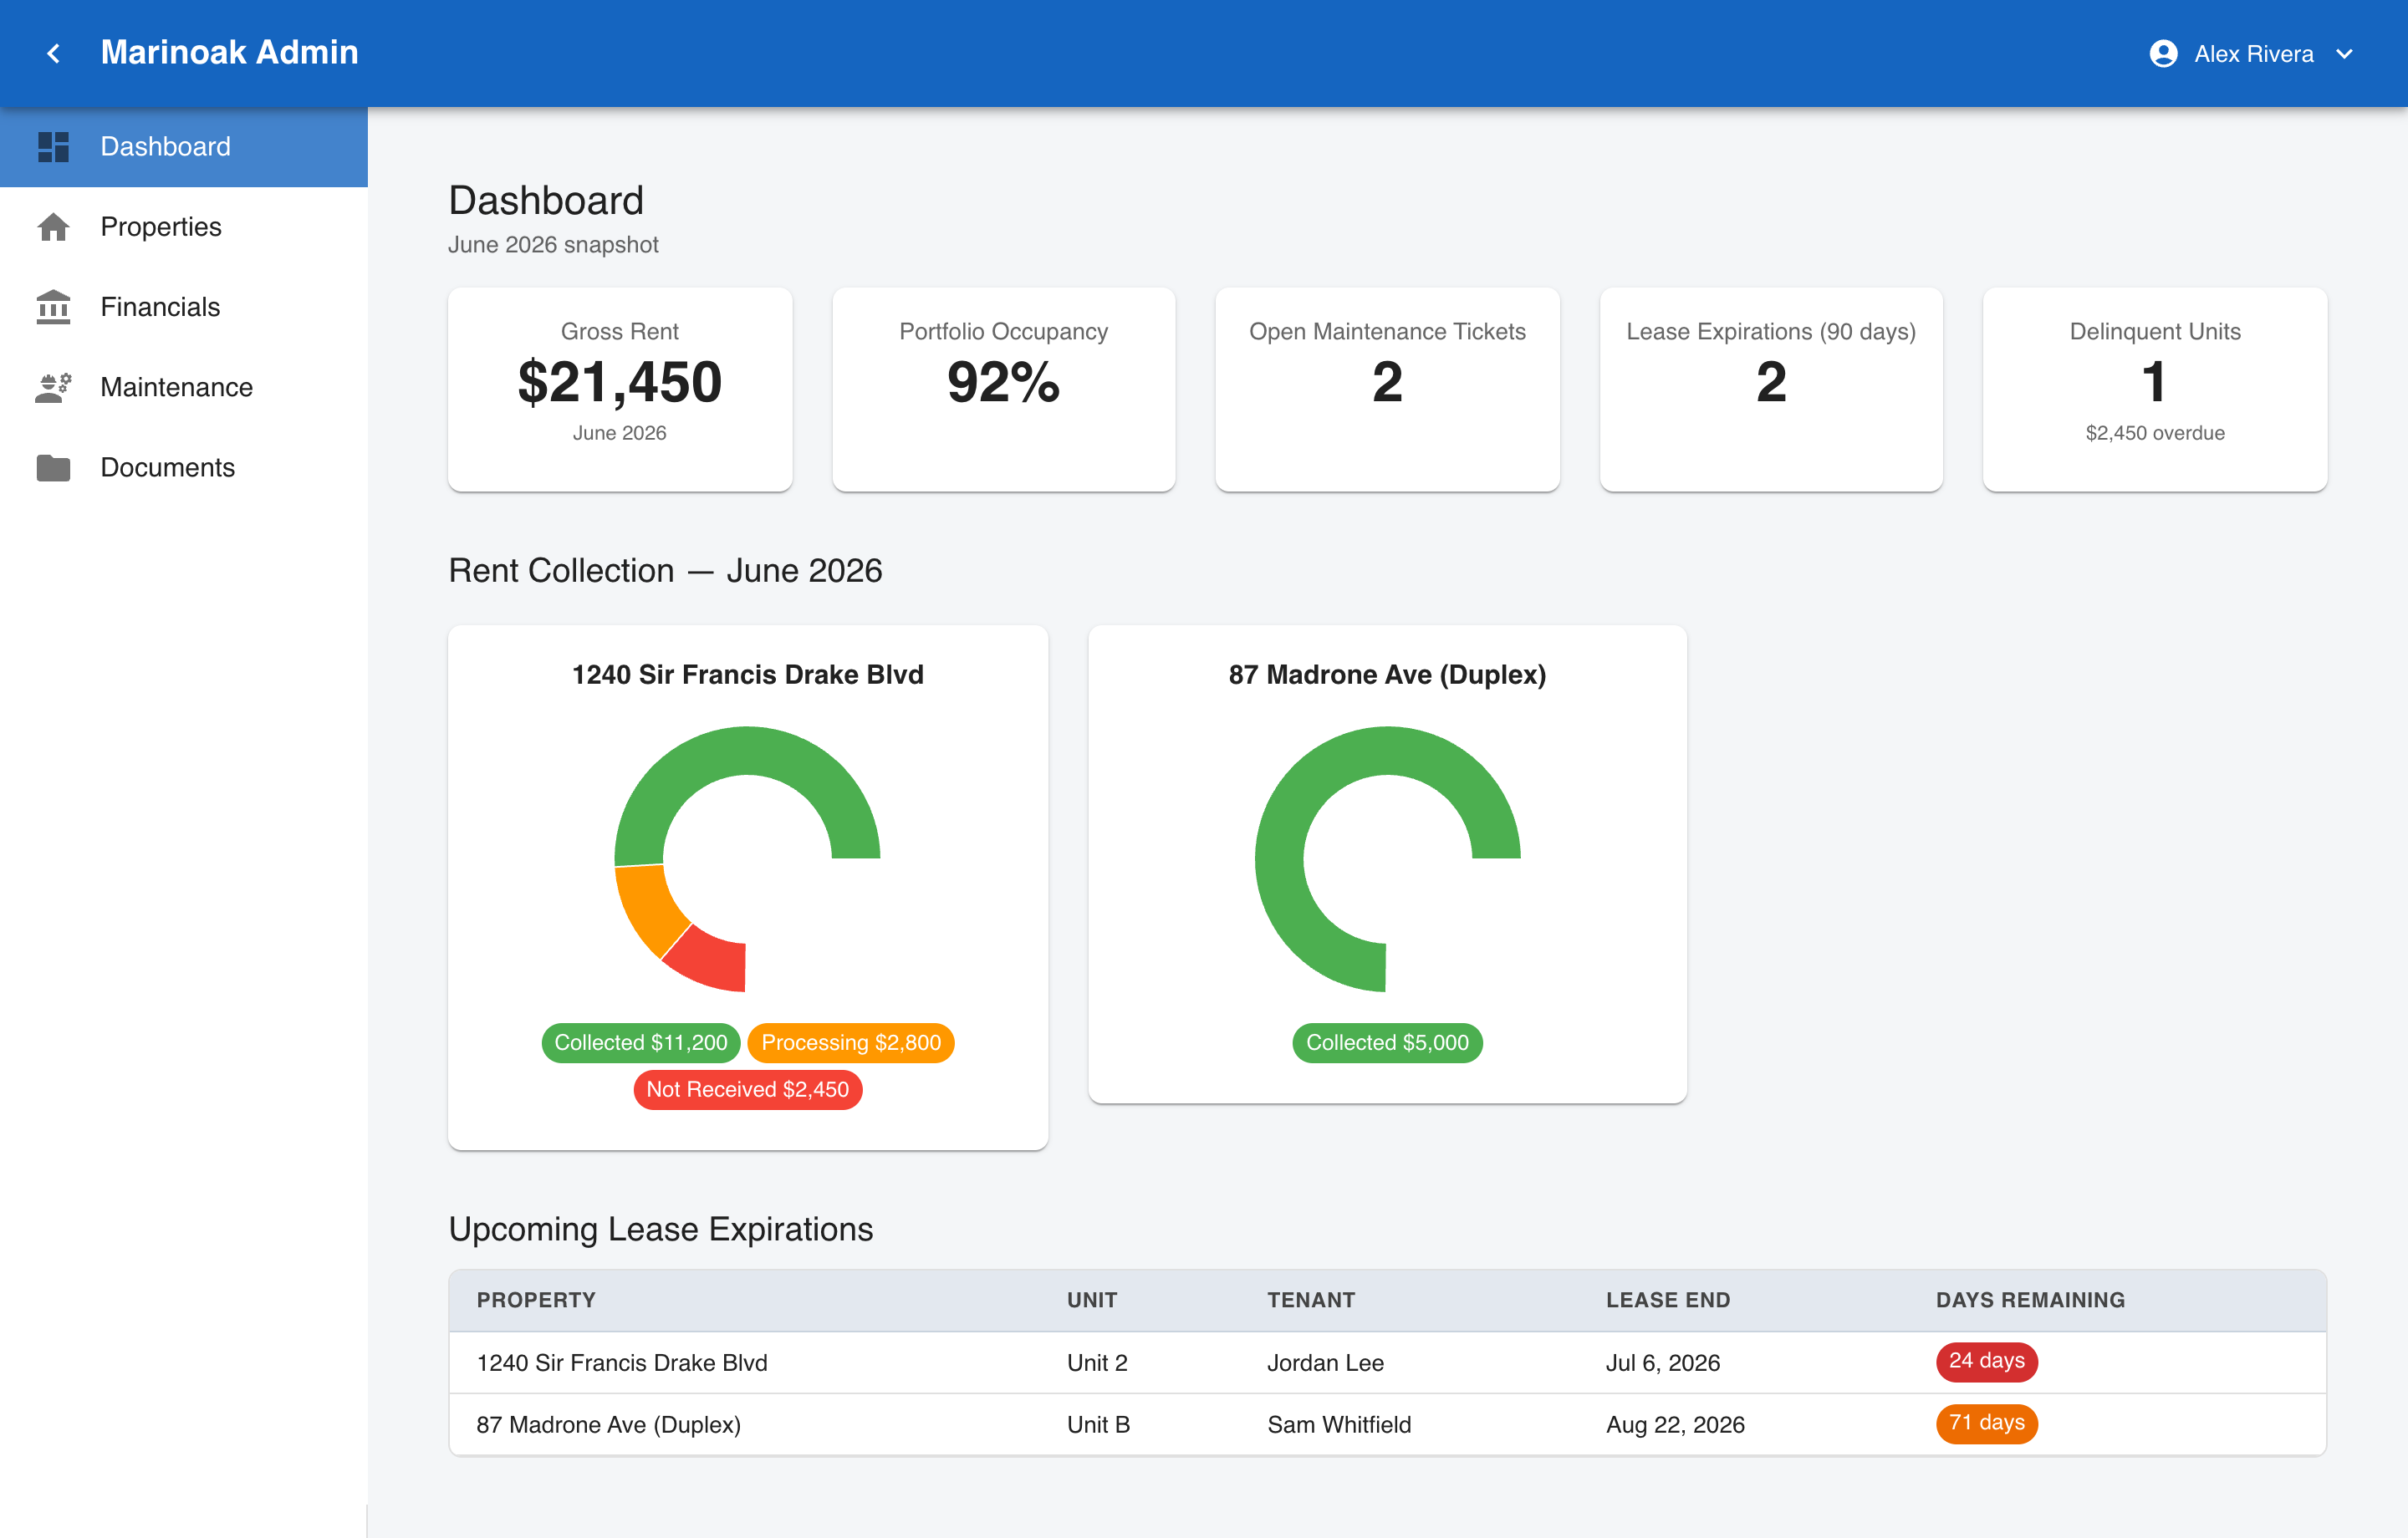Open the Alex Rivera user menu

coord(2252,54)
